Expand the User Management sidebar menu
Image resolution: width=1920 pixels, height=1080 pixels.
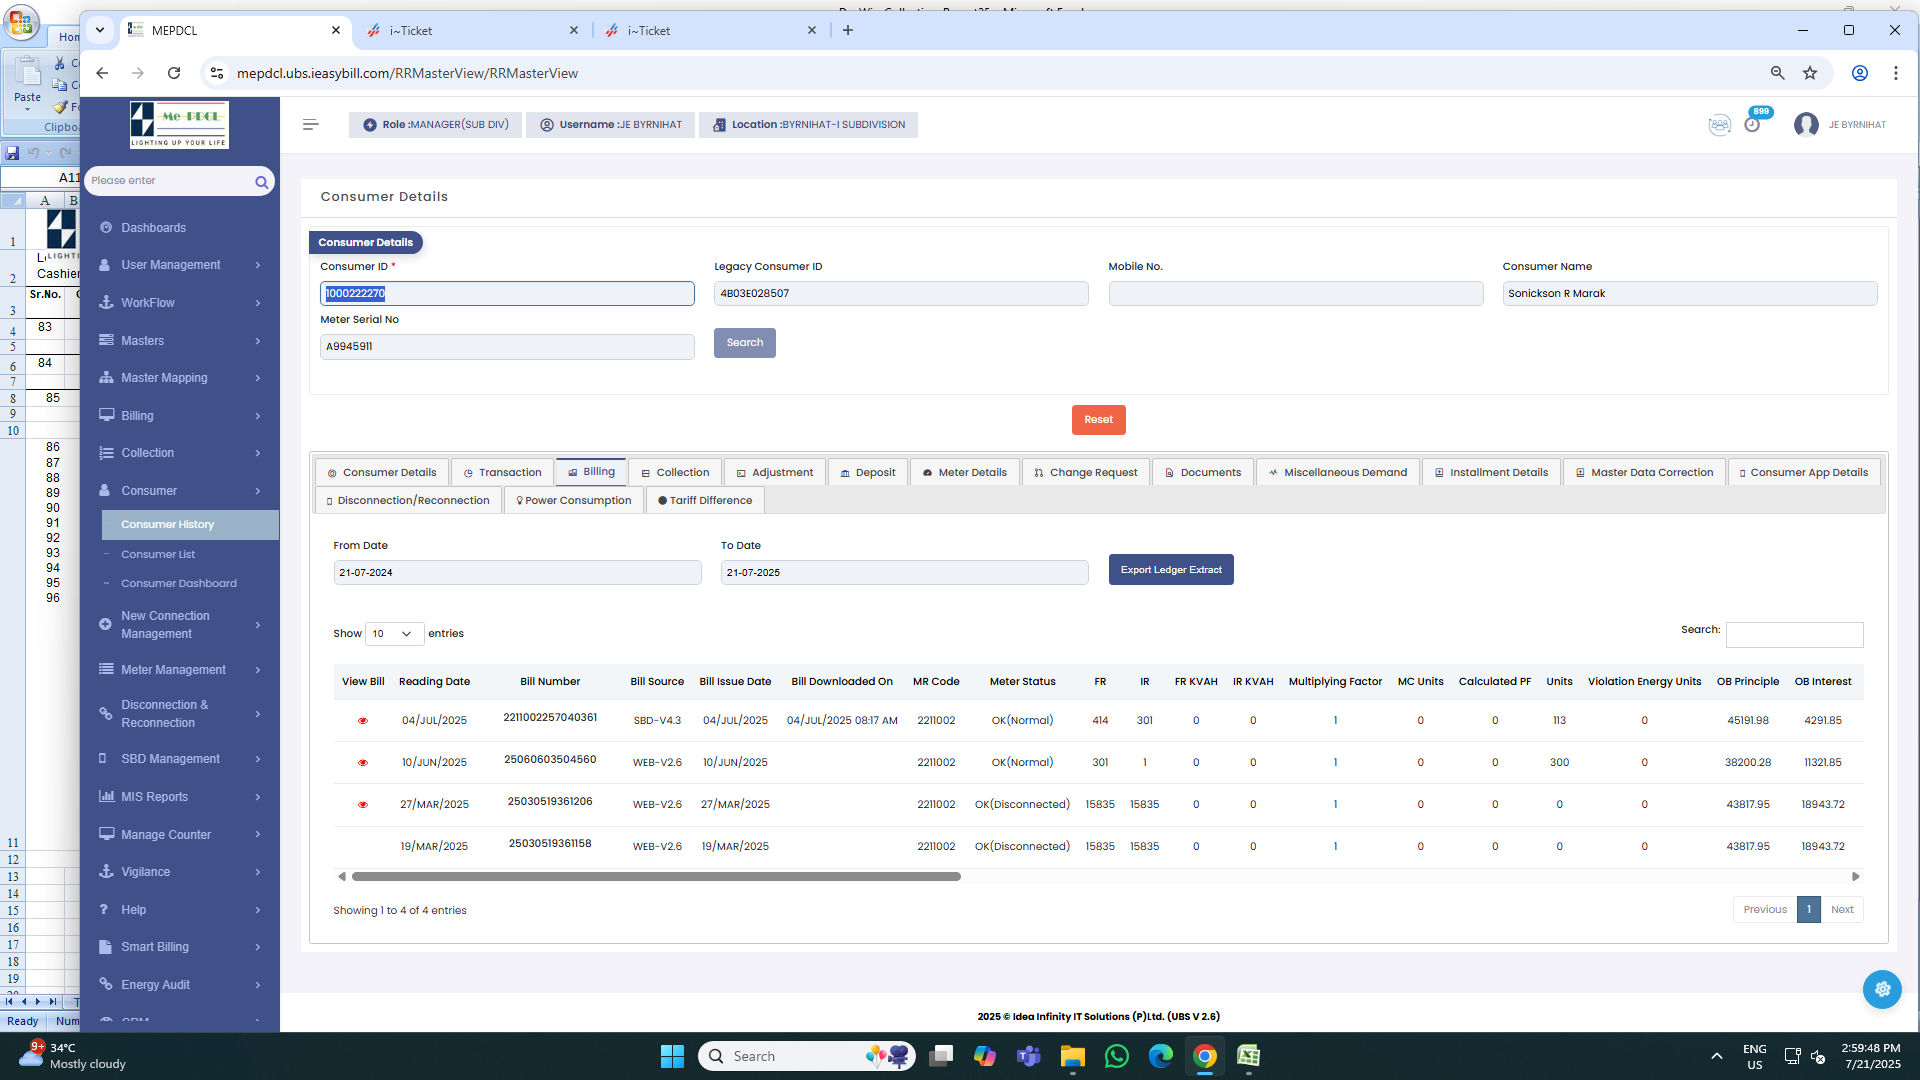(180, 265)
